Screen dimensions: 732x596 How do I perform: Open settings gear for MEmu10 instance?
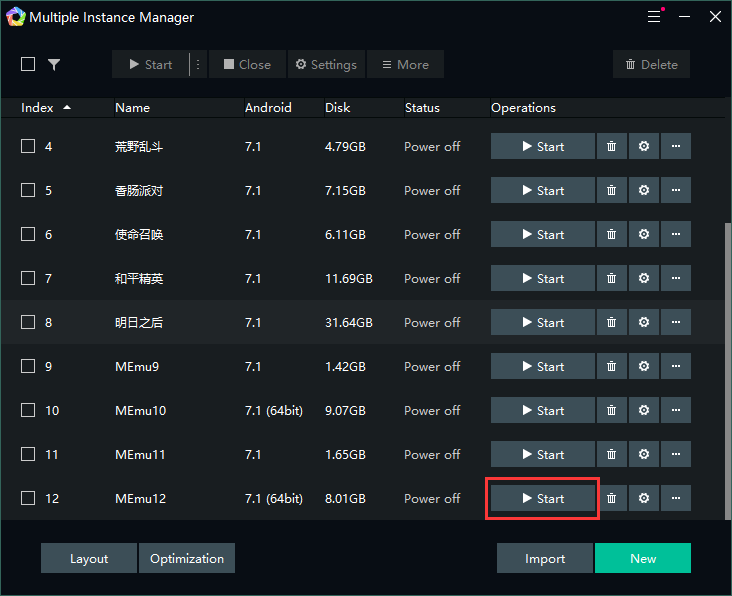(x=643, y=410)
